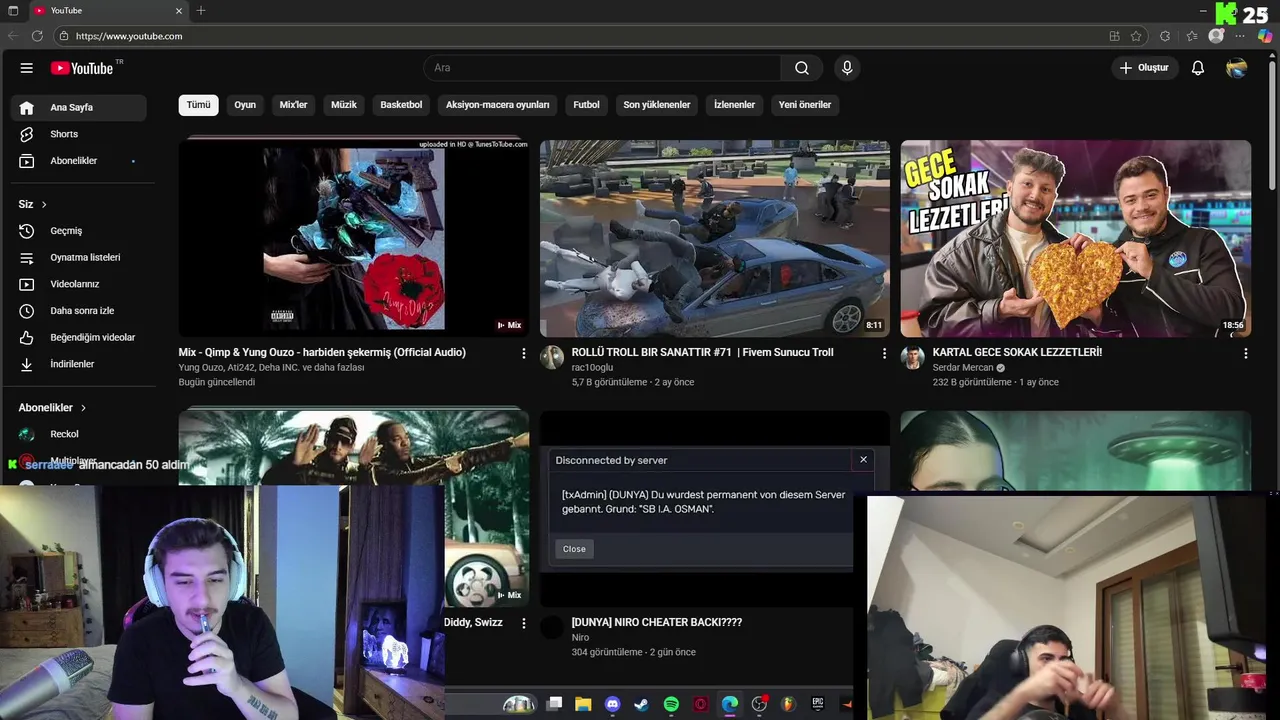Open a new browser tab with plus
Viewport: 1280px width, 720px height.
(x=201, y=10)
